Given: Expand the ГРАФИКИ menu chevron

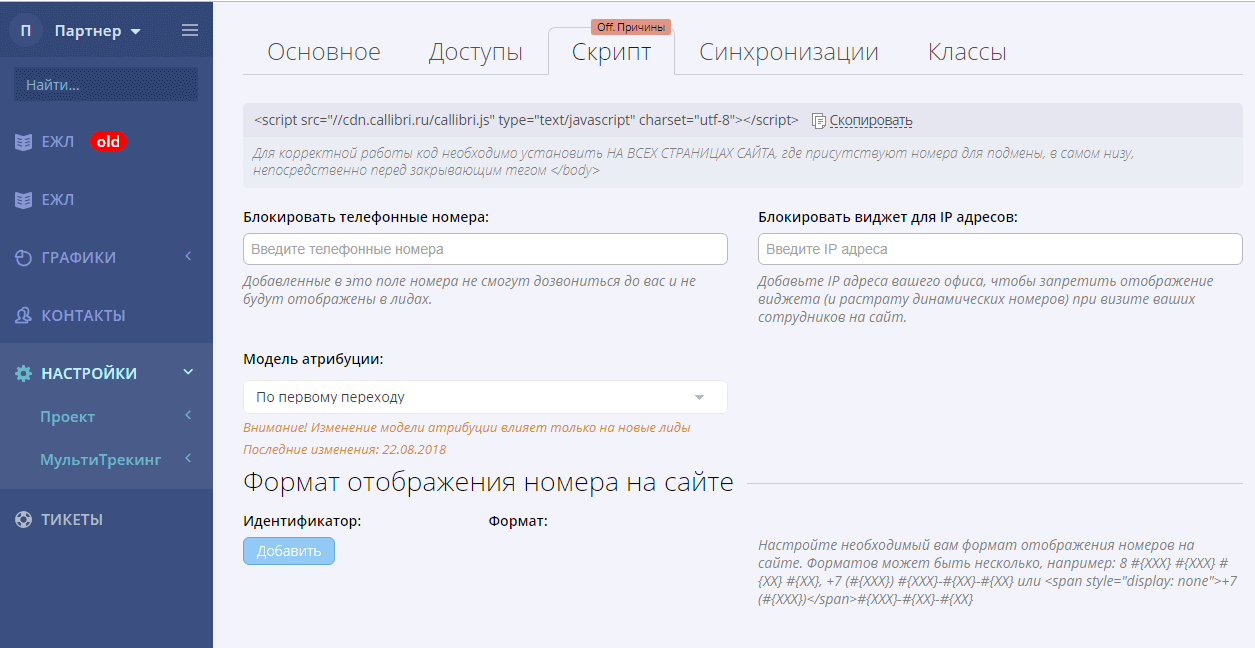Looking at the screenshot, I should coord(188,257).
